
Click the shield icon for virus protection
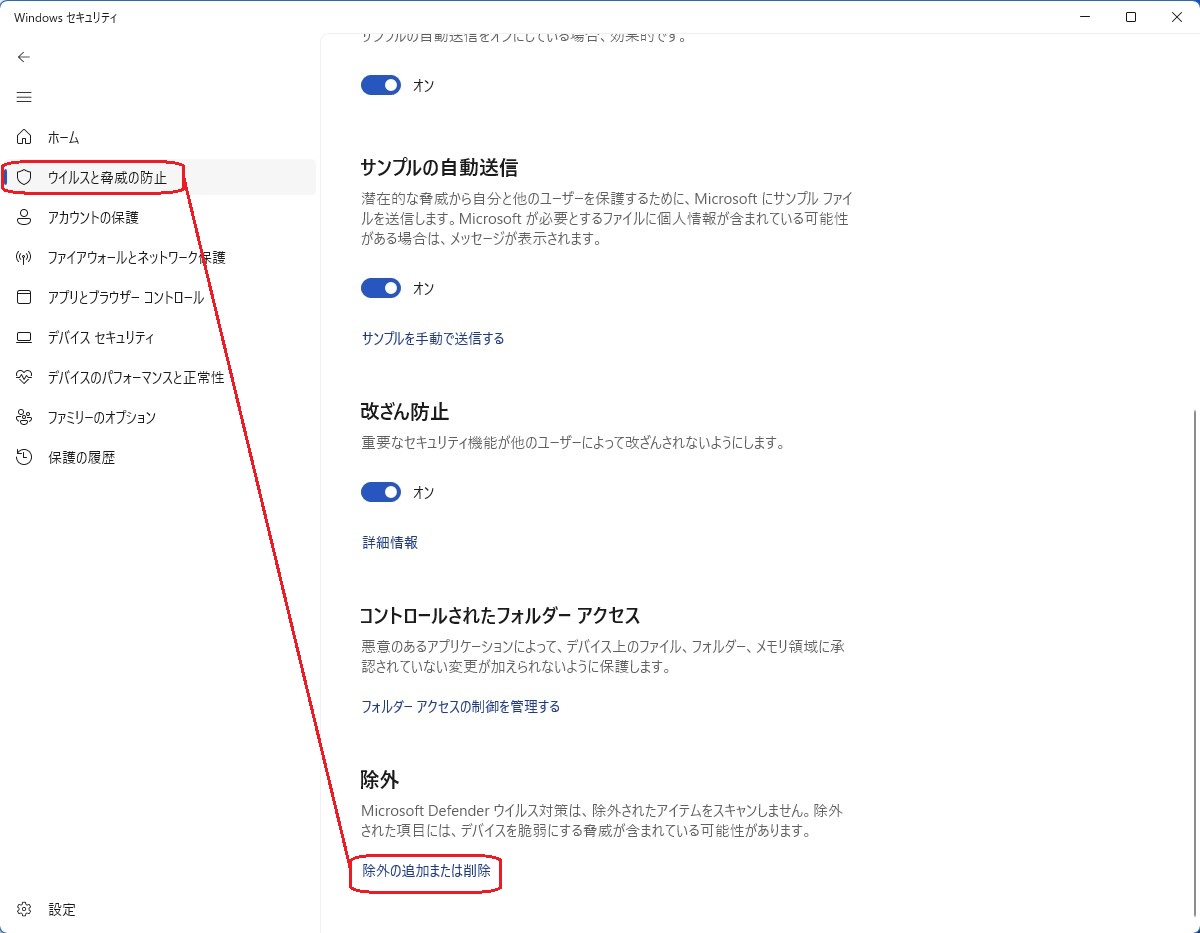pyautogui.click(x=25, y=177)
